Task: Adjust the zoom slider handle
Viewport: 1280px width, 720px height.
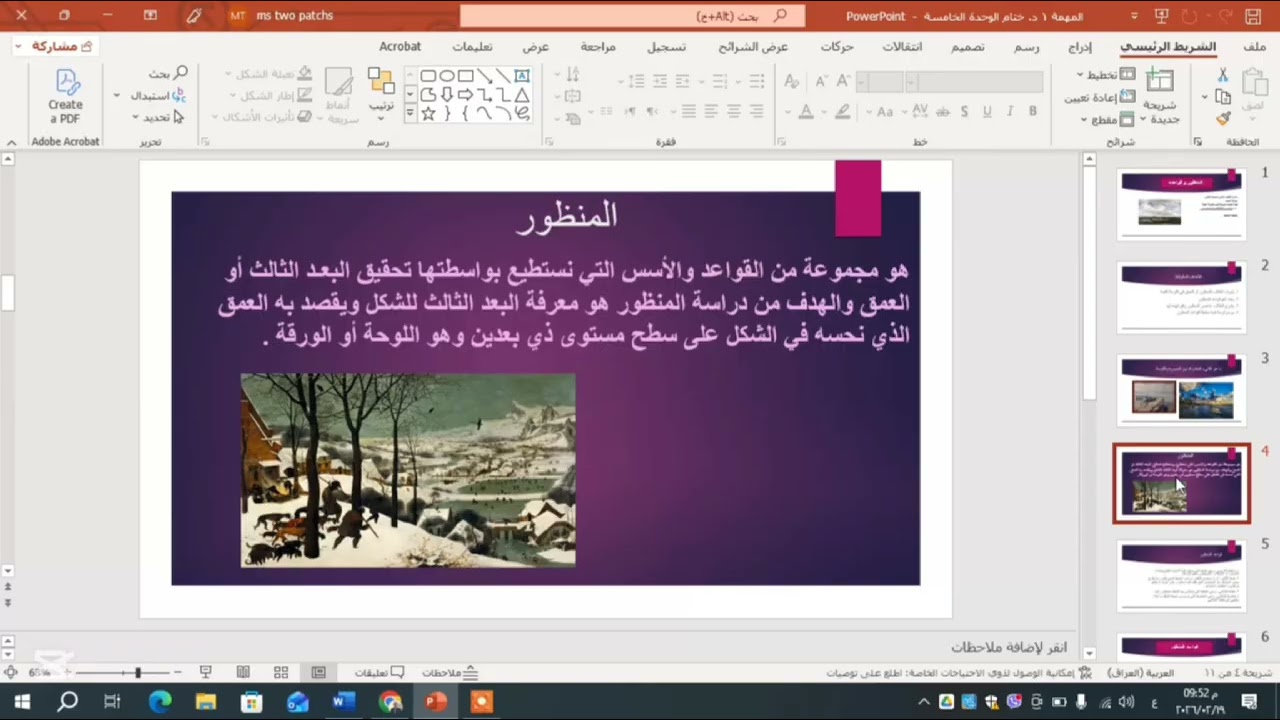Action: coord(138,673)
